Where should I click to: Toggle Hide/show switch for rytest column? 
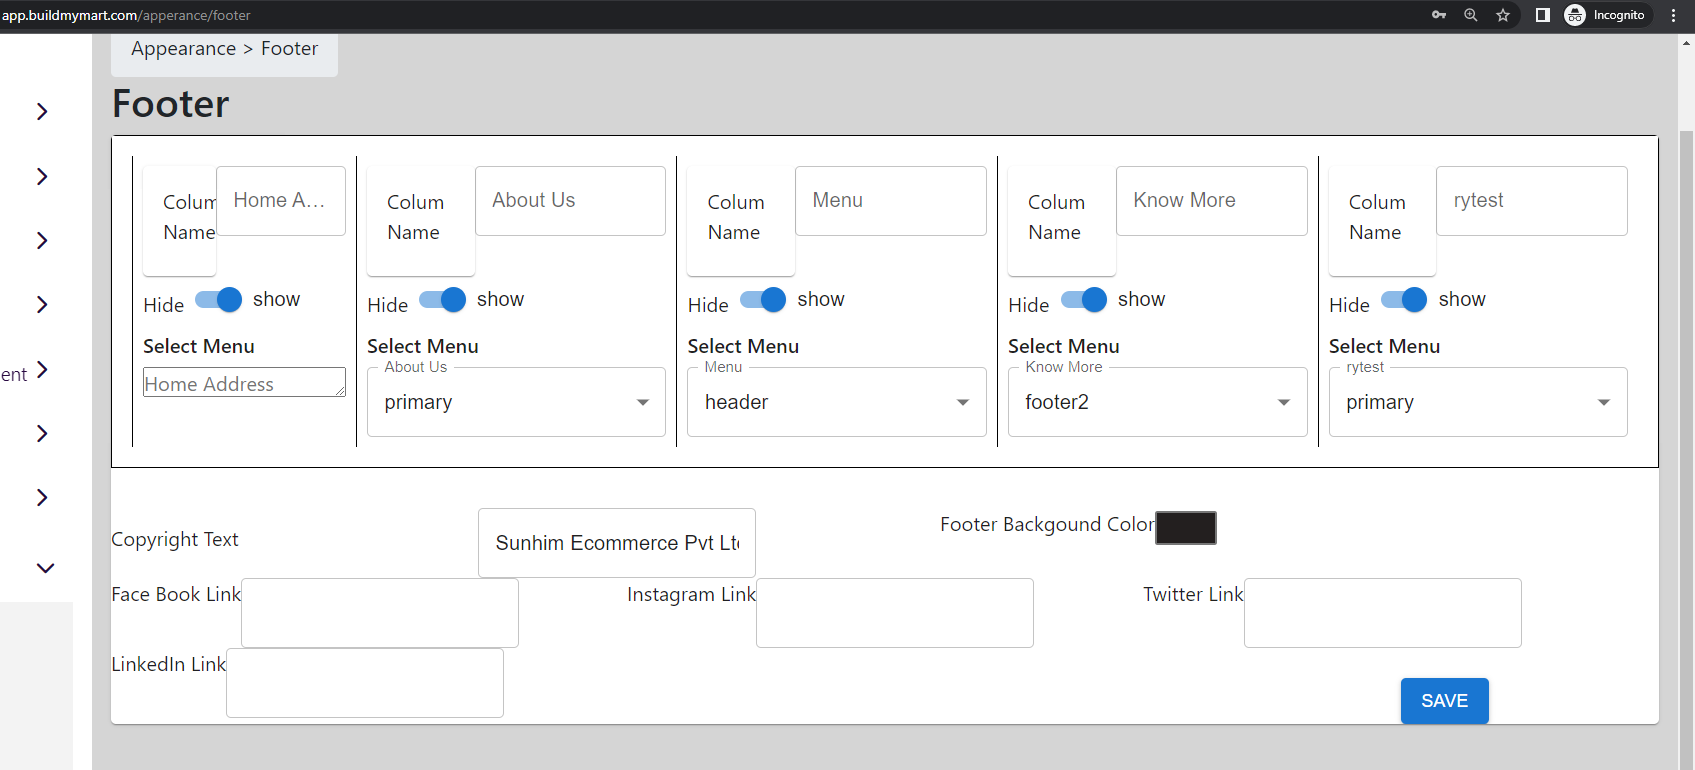[x=1404, y=299]
